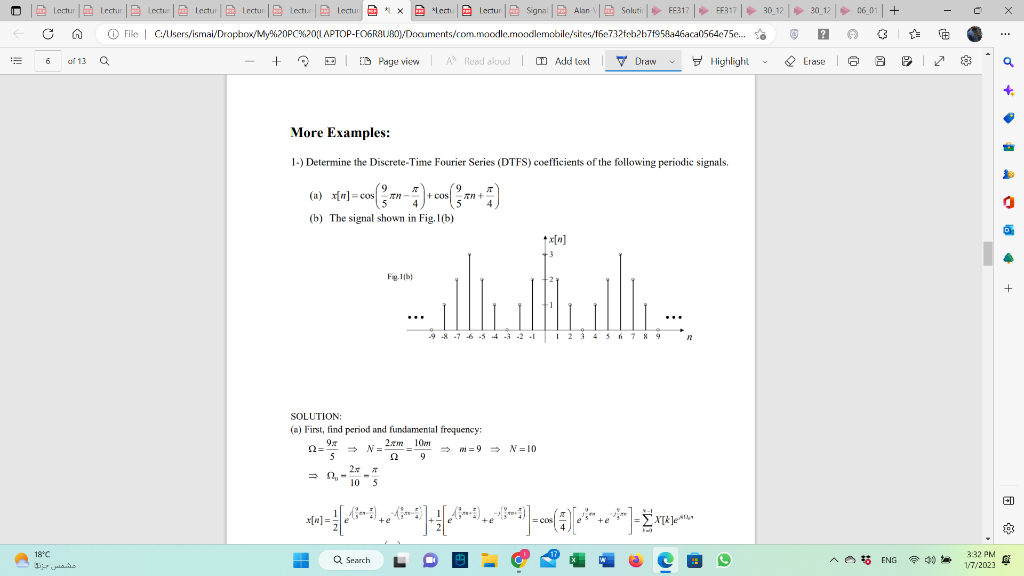Save the PDF using the Save icon
This screenshot has width=1024, height=576.
(880, 61)
